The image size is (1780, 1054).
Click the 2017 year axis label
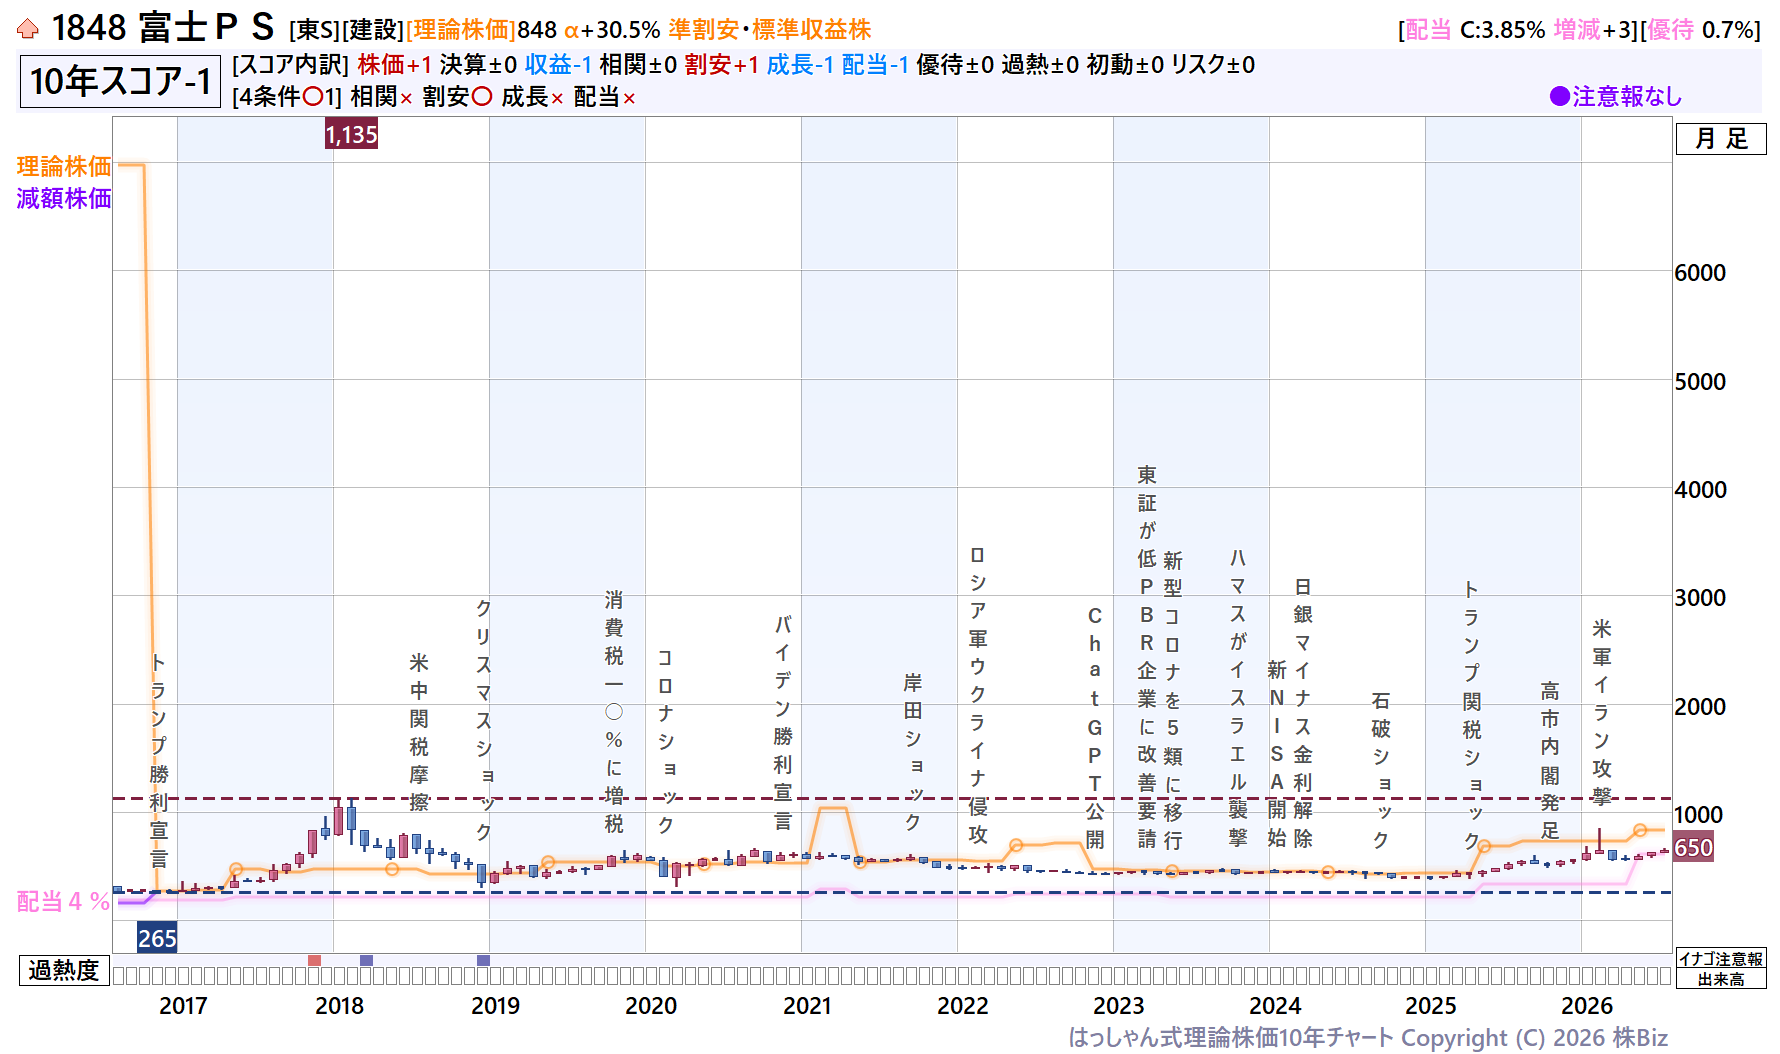(183, 1005)
